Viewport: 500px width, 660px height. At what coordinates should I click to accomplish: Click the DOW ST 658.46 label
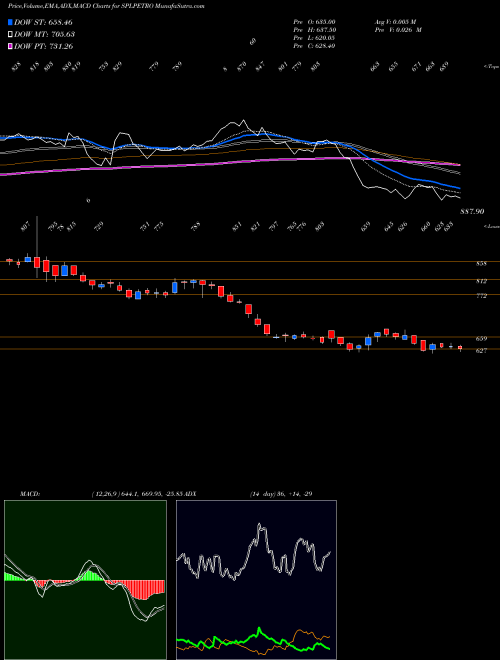click(x=43, y=22)
